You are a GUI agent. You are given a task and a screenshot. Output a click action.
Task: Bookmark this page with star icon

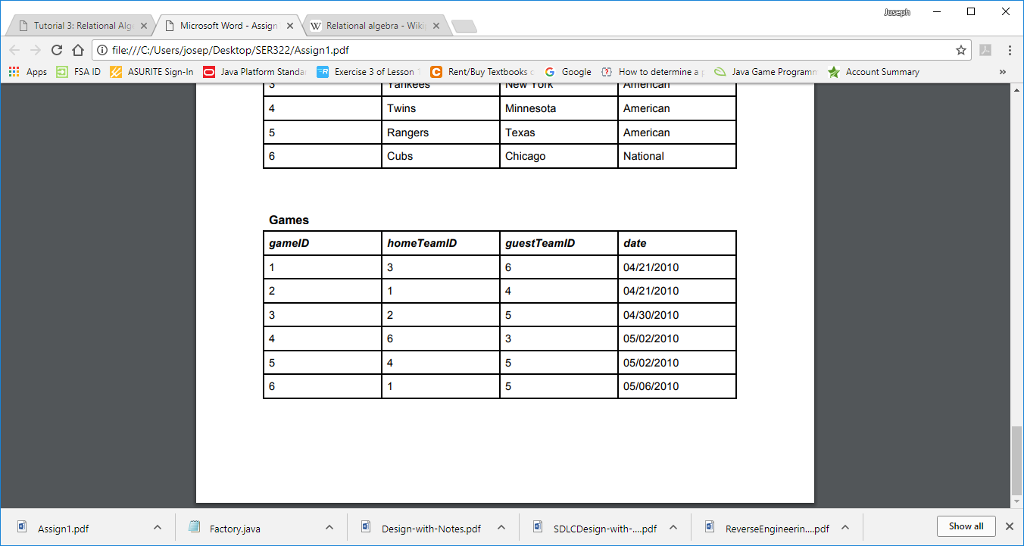961,50
